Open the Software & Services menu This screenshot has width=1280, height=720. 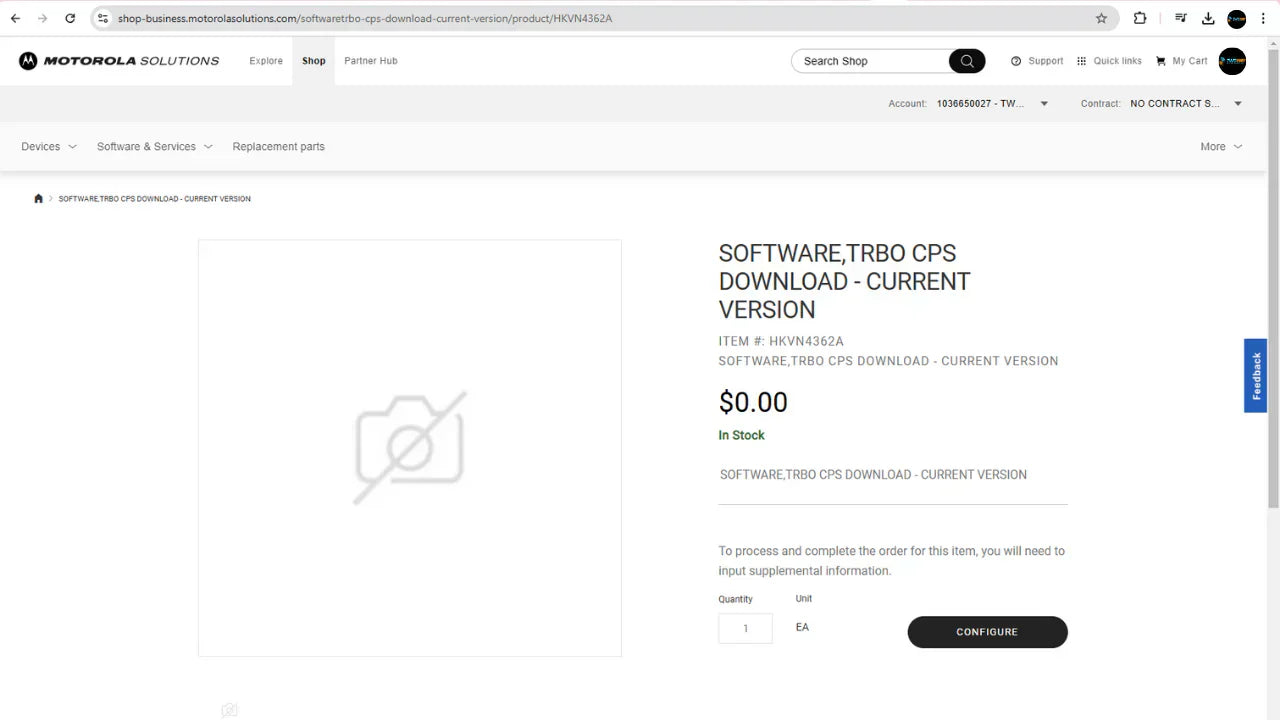146,146
